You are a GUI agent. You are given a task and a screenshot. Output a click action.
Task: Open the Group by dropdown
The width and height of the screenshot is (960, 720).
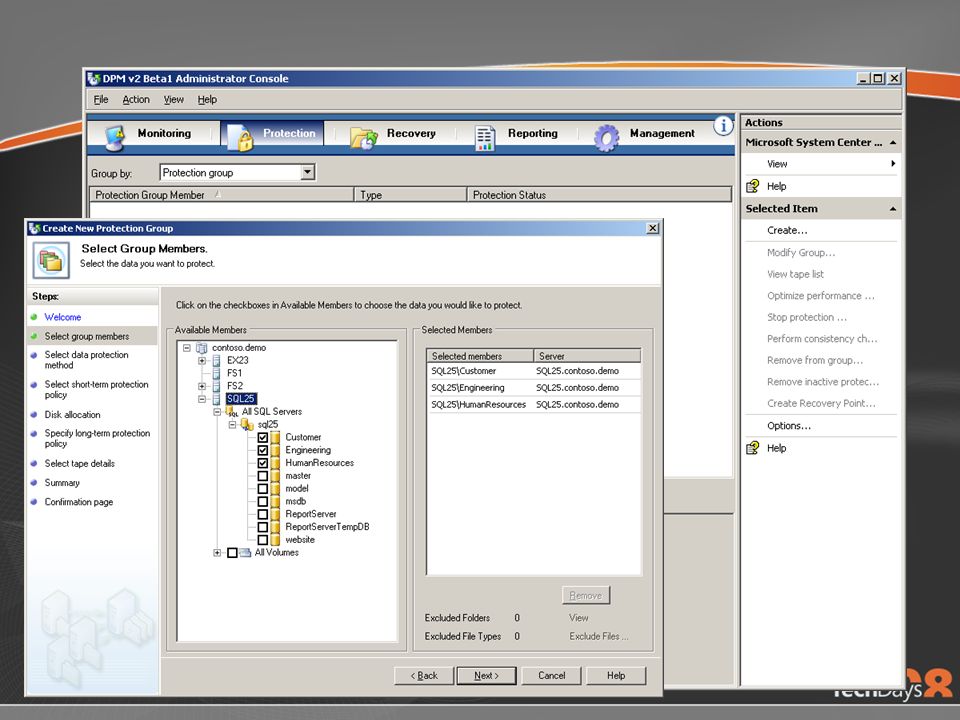(308, 173)
